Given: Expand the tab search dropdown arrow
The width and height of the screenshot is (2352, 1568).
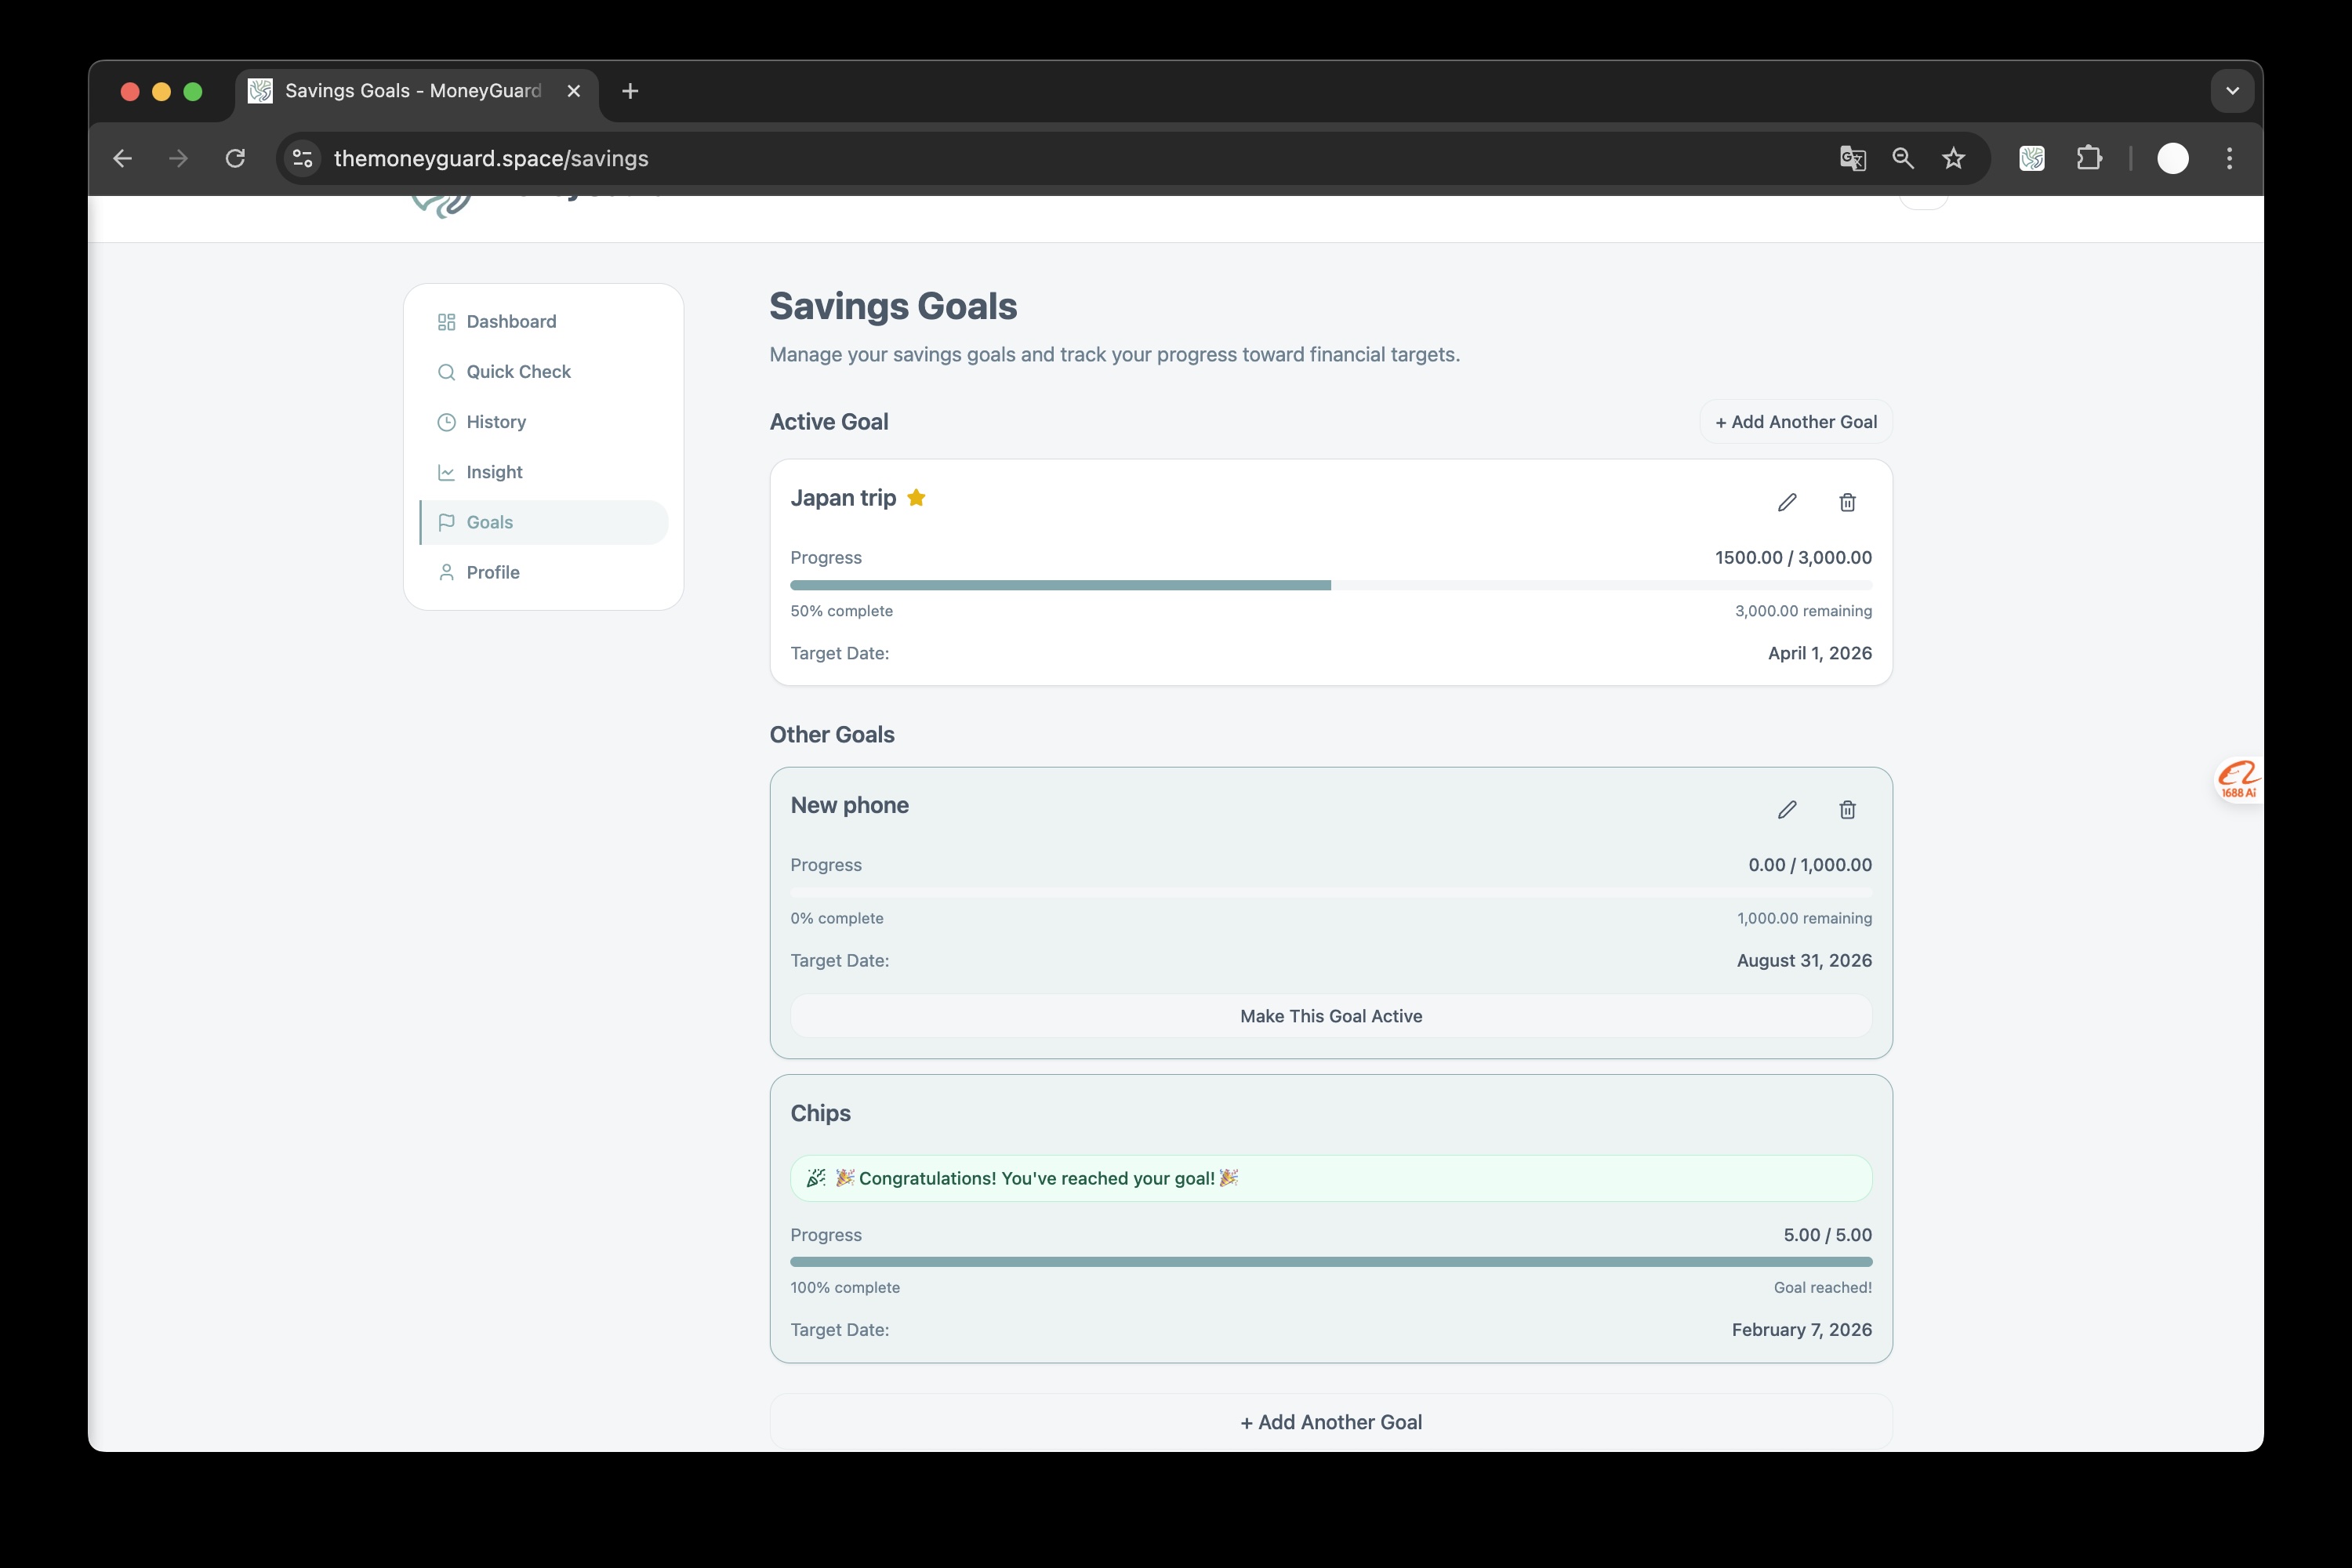Looking at the screenshot, I should pos(2232,91).
